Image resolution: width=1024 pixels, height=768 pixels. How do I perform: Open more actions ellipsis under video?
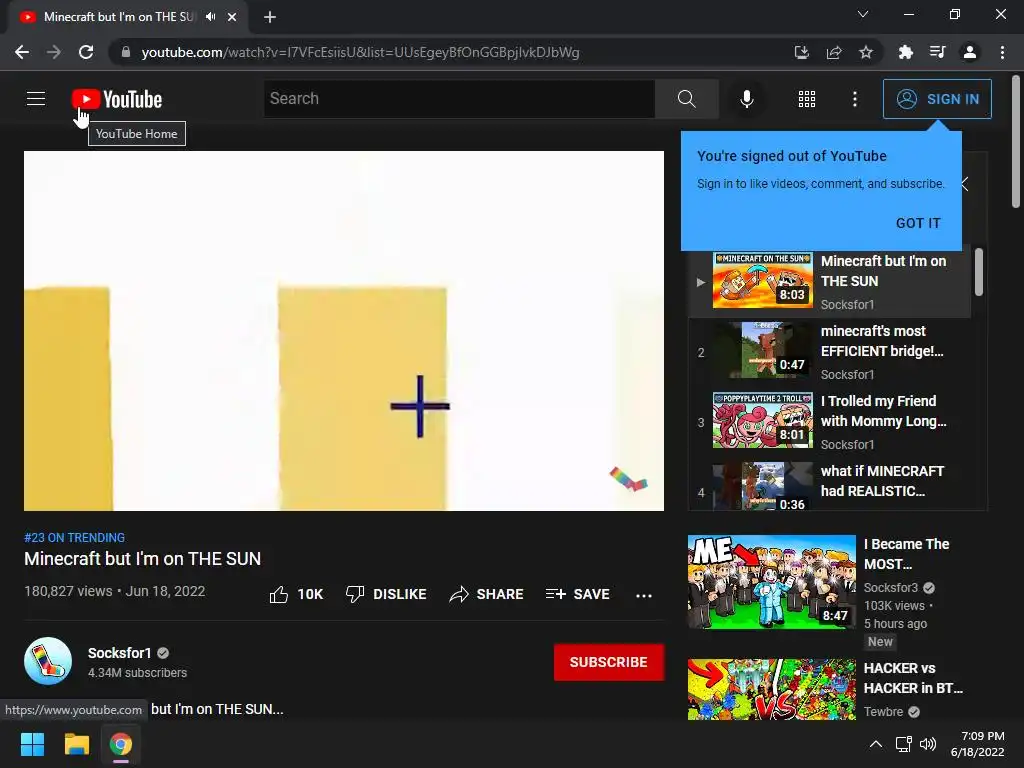644,595
